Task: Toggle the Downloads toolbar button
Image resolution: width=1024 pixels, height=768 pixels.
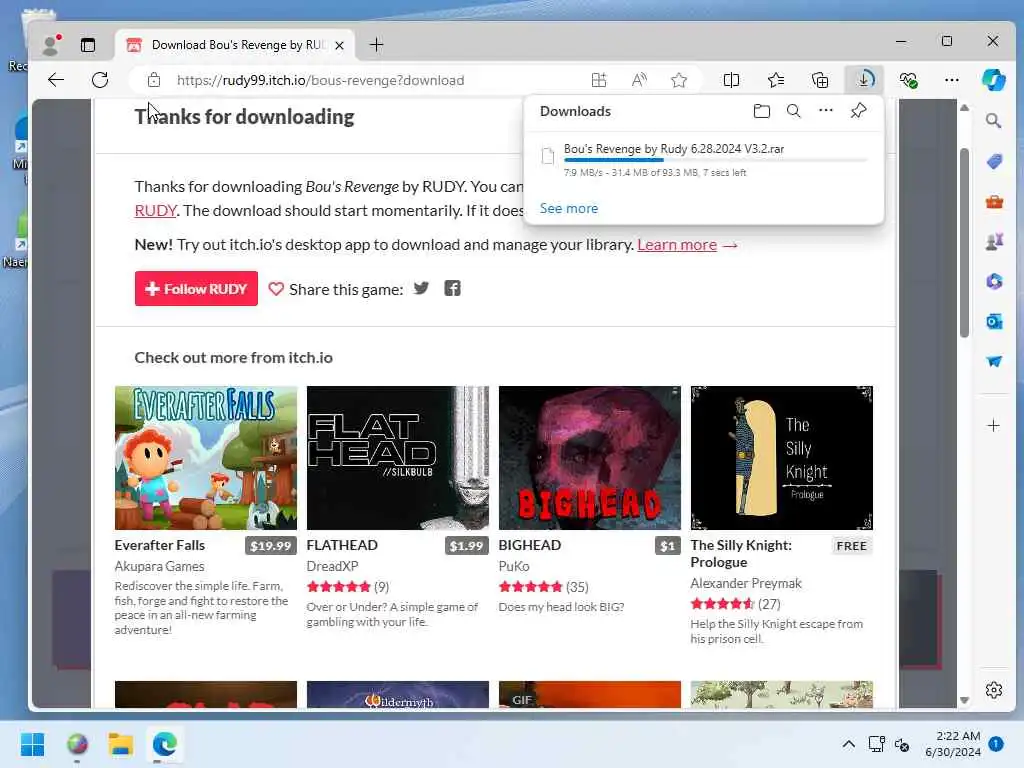Action: pyautogui.click(x=864, y=80)
